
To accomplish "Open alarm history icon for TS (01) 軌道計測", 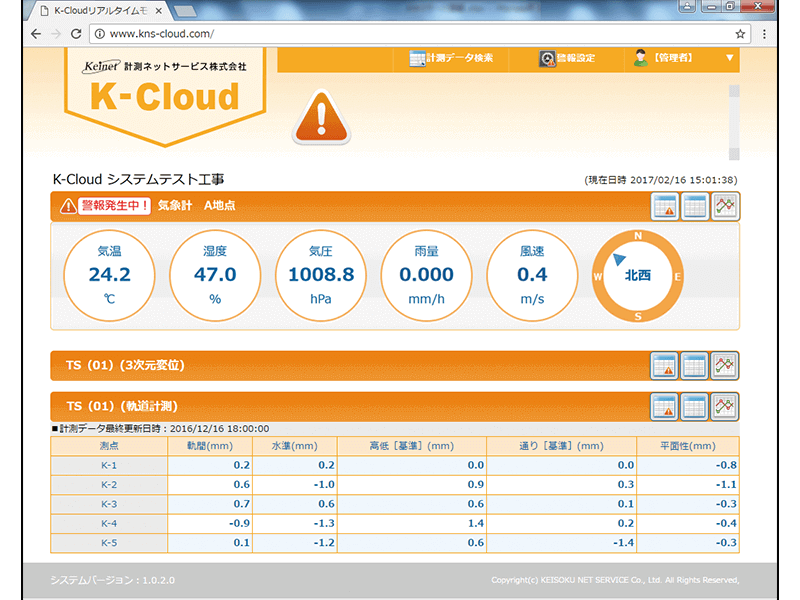I will click(x=664, y=407).
